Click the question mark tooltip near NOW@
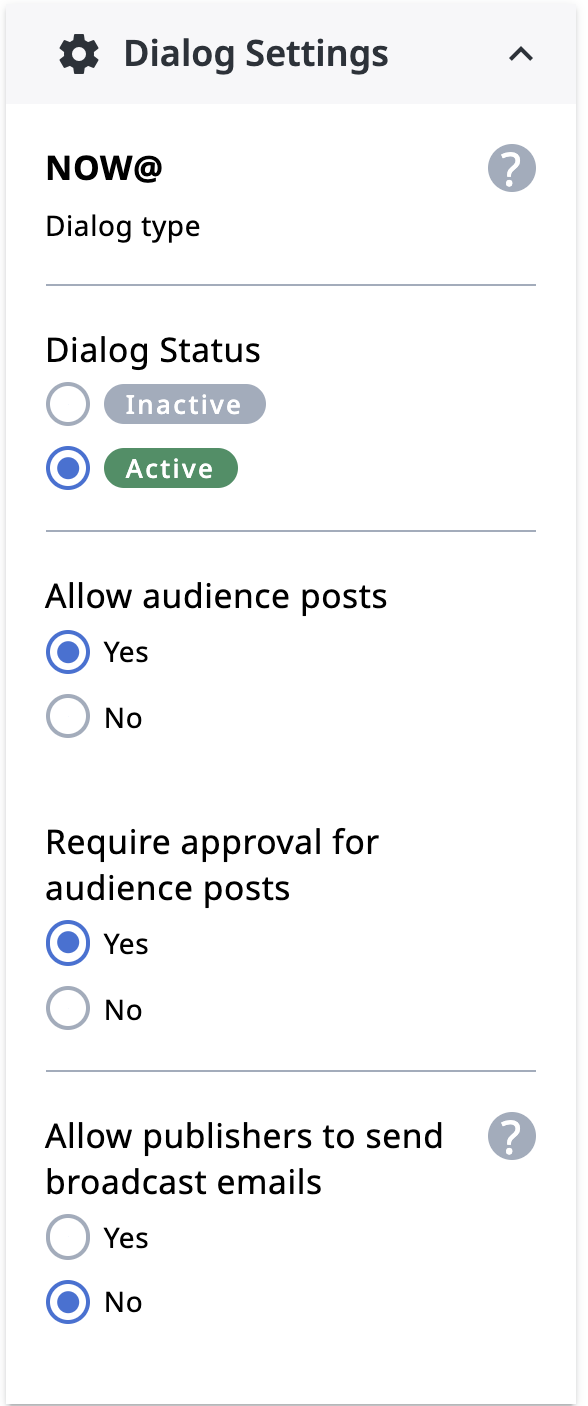This screenshot has height=1406, width=588. tap(511, 168)
